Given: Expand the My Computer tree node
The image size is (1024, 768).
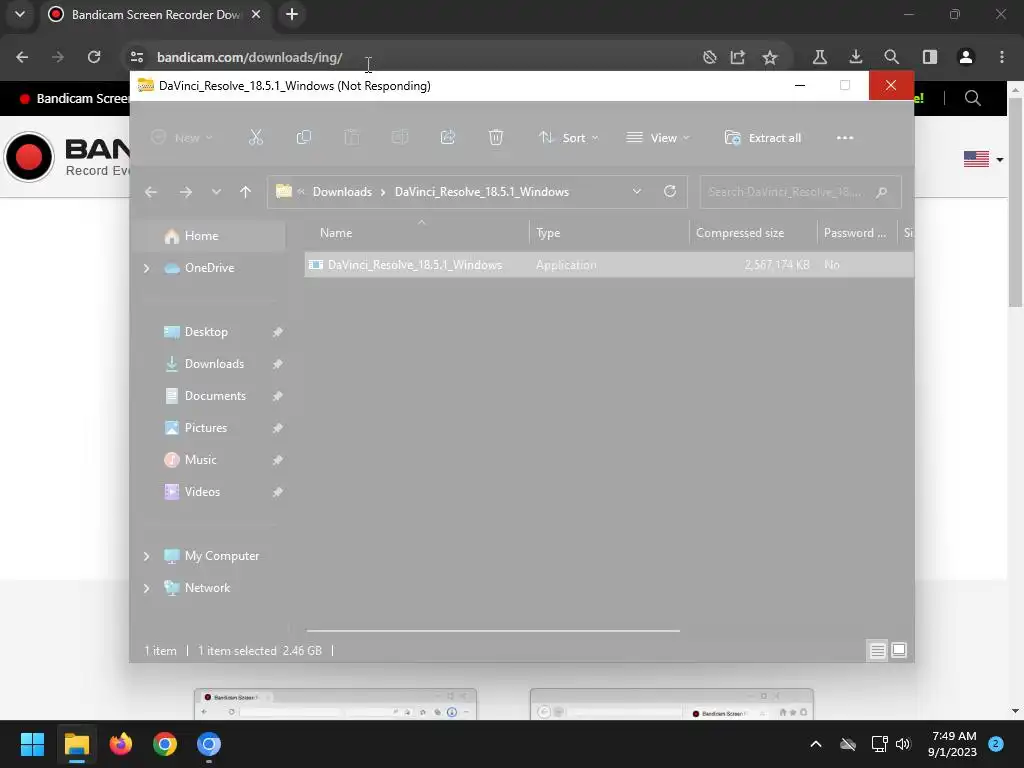Looking at the screenshot, I should coord(147,556).
